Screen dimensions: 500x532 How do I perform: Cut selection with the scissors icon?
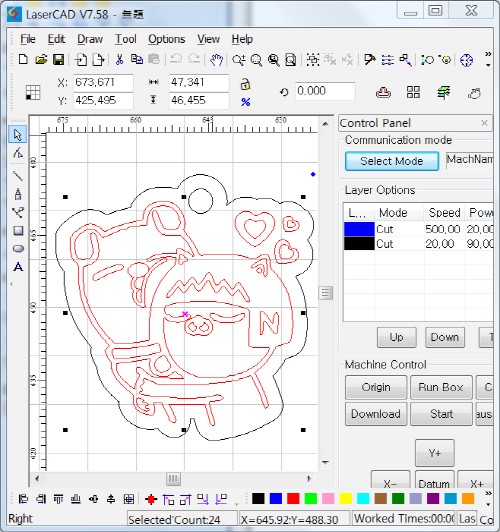[x=119, y=60]
